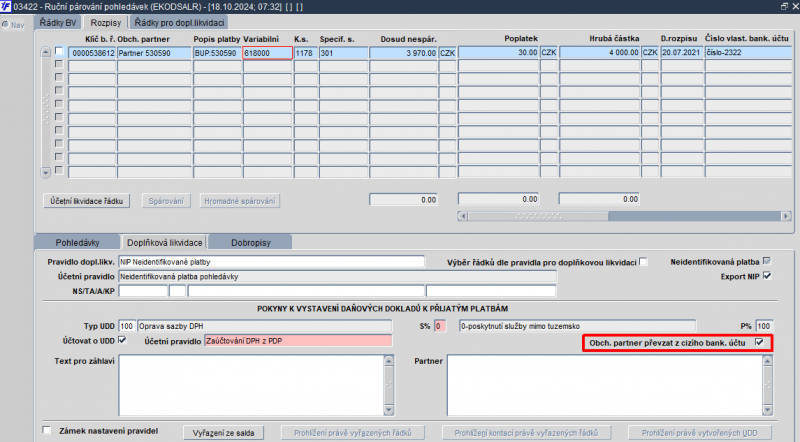Click horizontal scrollbar right arrow
The image size is (800, 442).
tap(786, 216)
